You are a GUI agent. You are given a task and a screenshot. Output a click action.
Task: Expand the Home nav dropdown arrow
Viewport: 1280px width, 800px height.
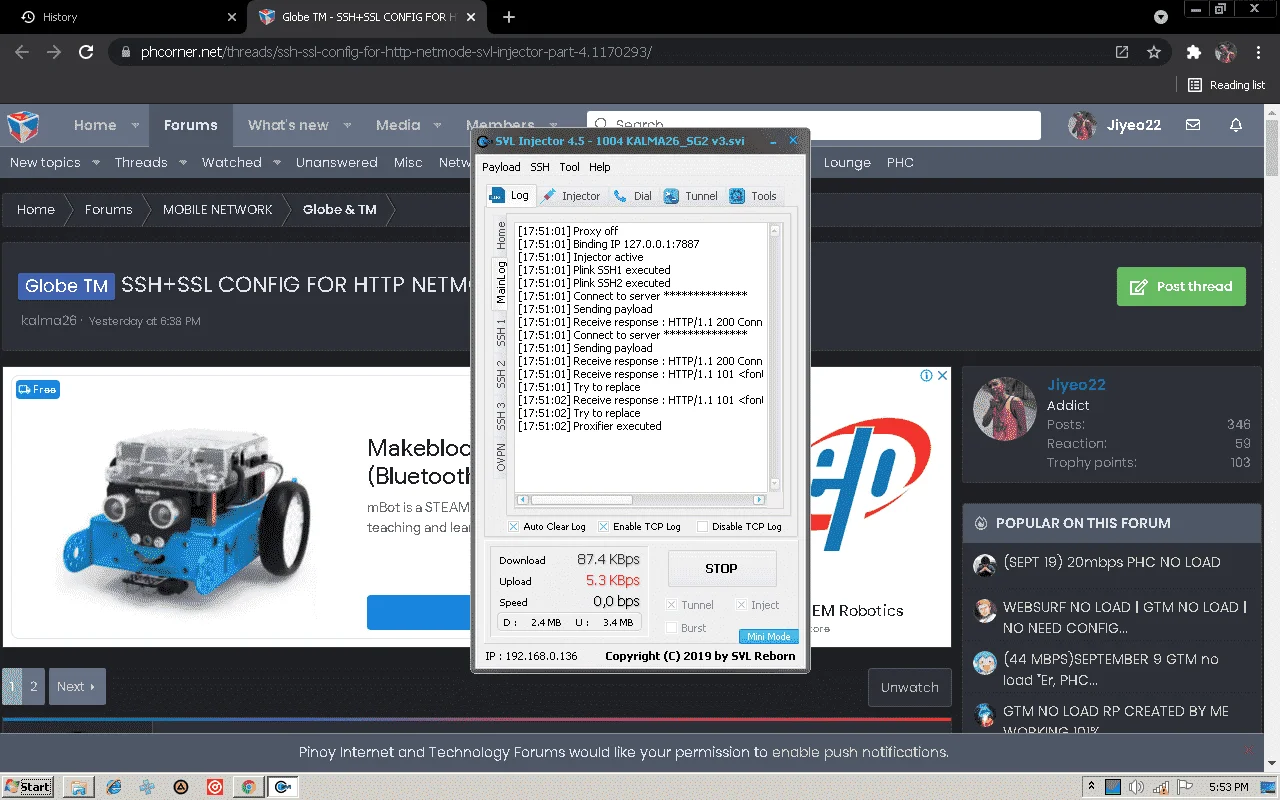point(137,125)
